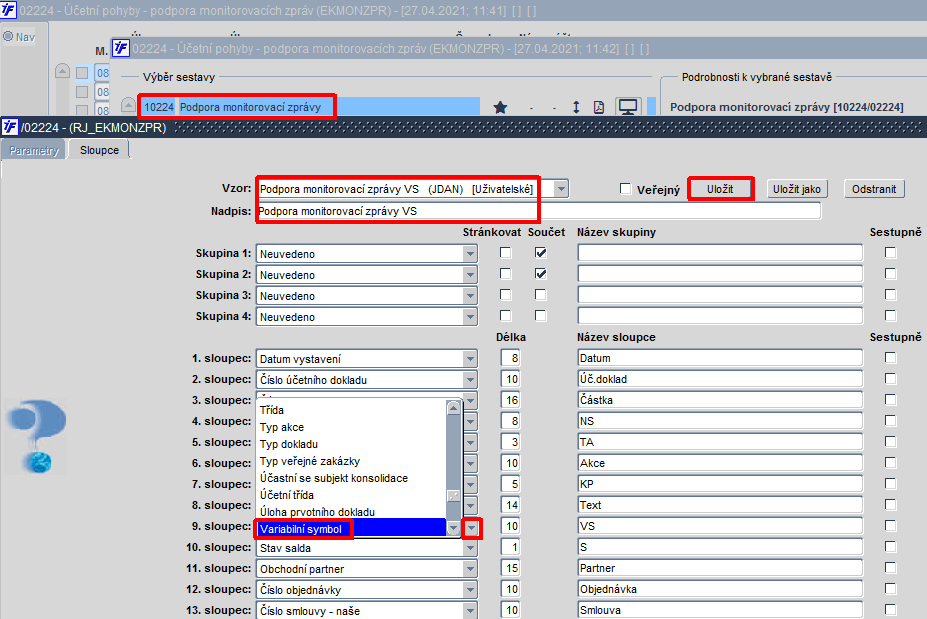The height and width of the screenshot is (619, 927).
Task: Uncheck Součet checkbox for Skupina 1
Action: pos(540,253)
